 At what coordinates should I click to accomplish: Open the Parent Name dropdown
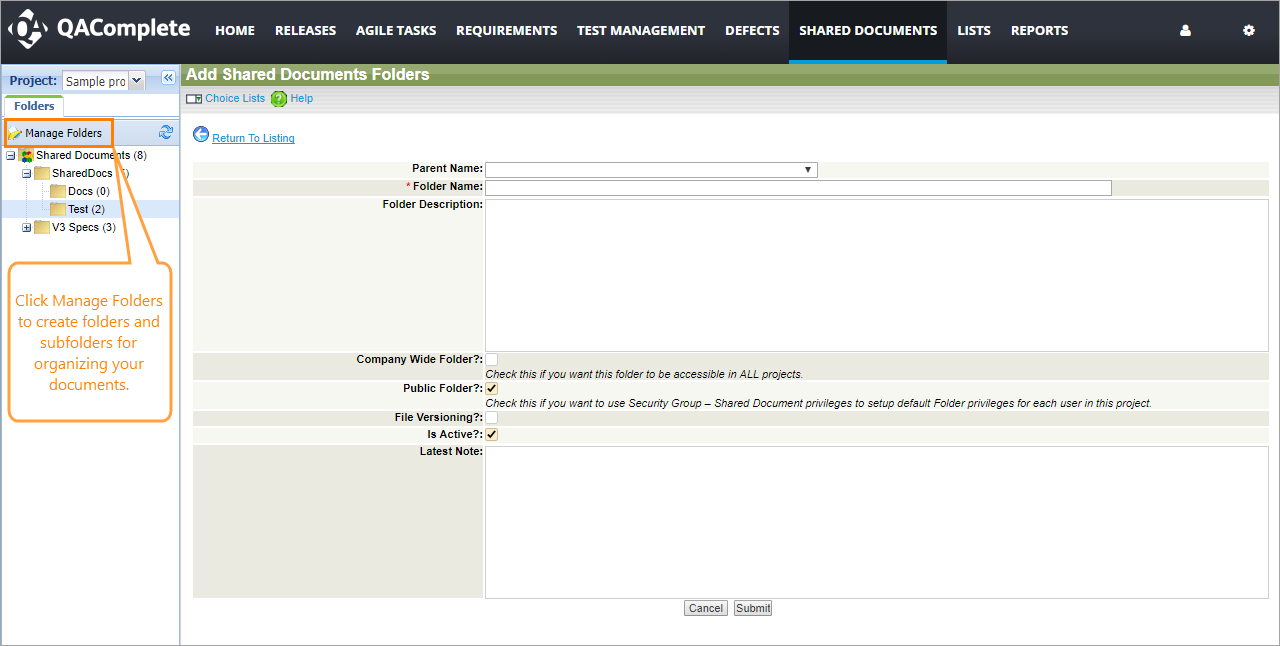click(x=651, y=170)
